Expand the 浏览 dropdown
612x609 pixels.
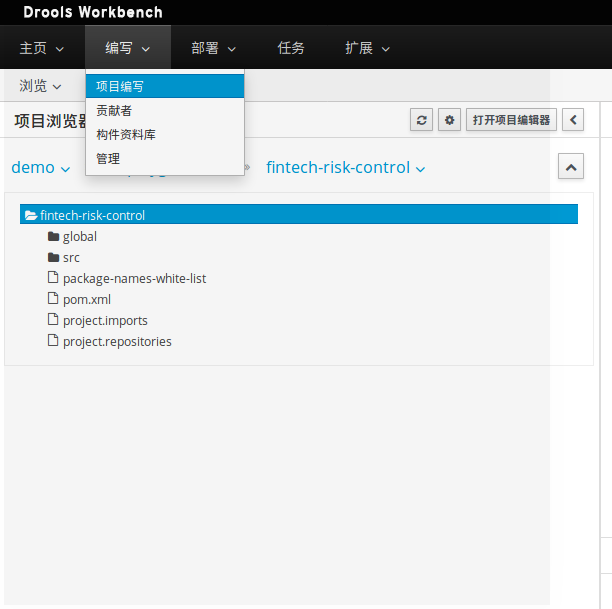[x=41, y=86]
